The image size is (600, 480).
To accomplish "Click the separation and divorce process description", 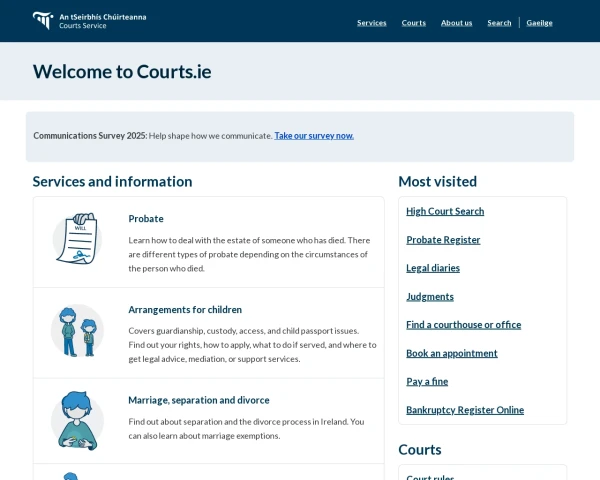I will (246, 429).
